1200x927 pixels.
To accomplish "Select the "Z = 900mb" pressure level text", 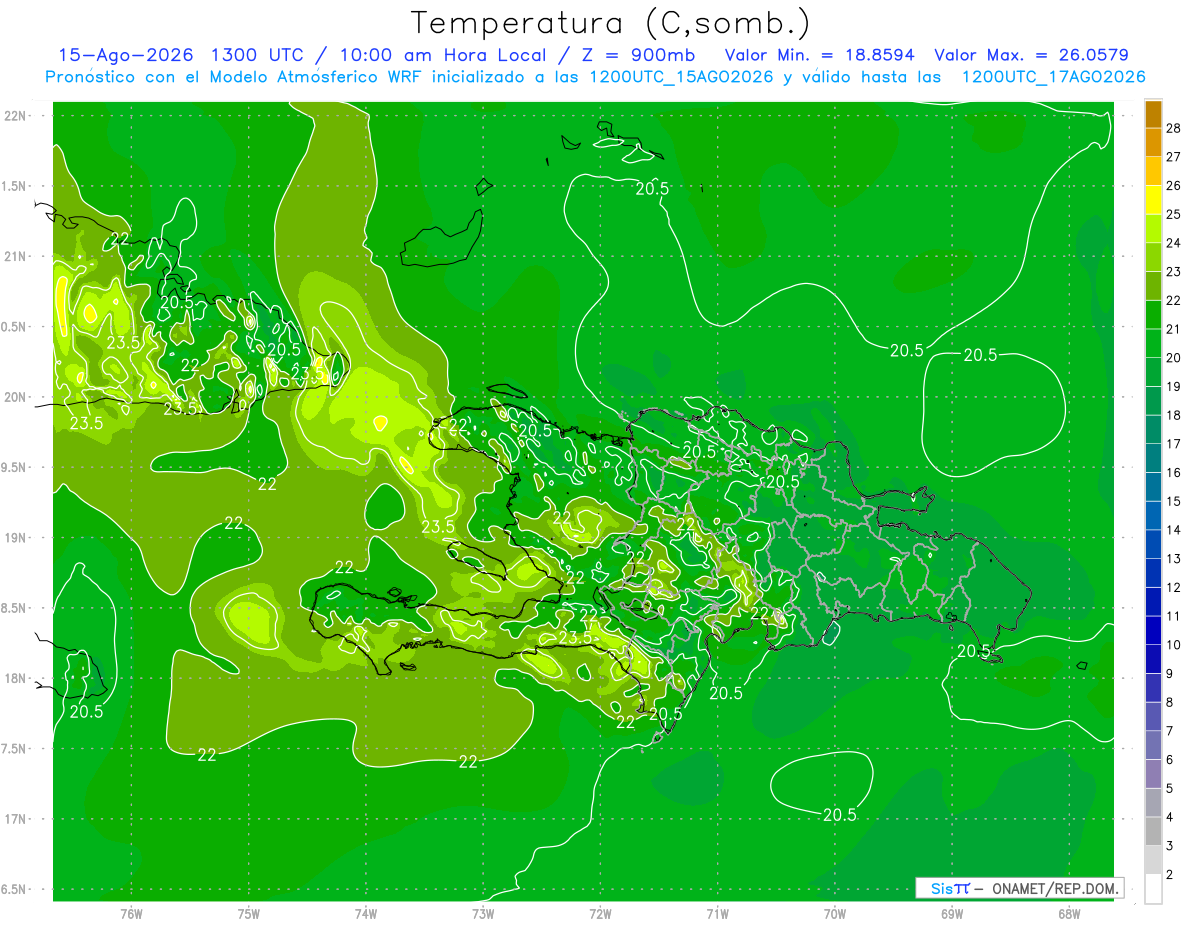I will 638,55.
